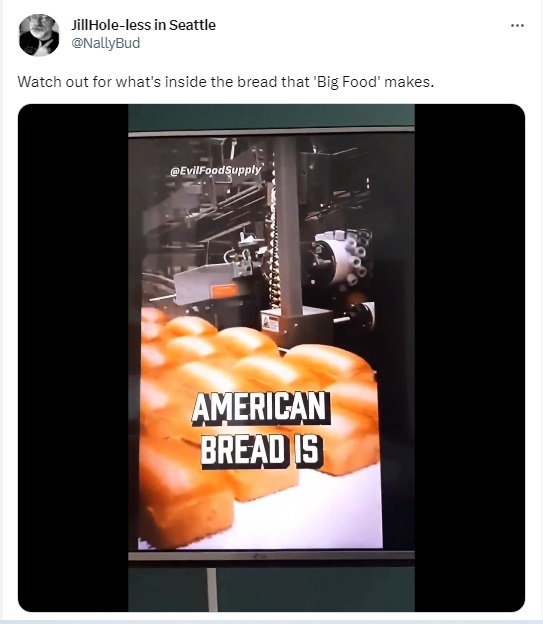543x624 pixels.
Task: Click the left black letterbox bar of video
Action: pyautogui.click(x=73, y=357)
